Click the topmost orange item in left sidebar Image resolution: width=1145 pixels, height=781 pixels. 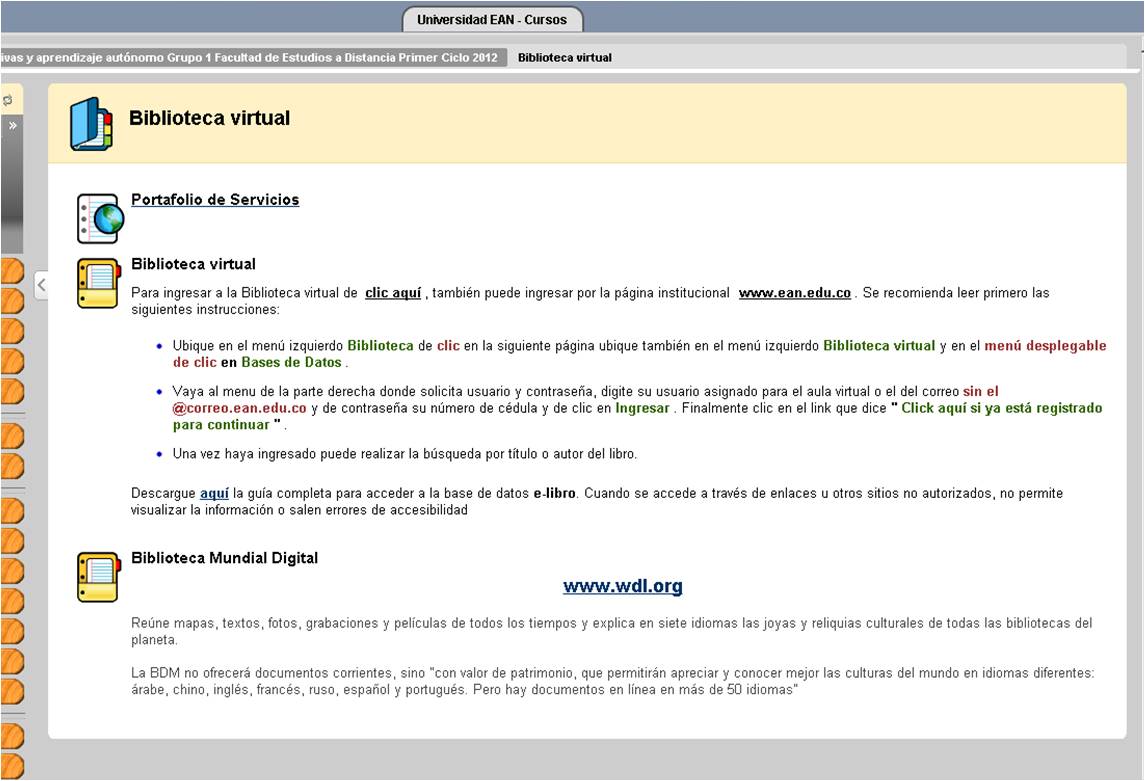11,272
